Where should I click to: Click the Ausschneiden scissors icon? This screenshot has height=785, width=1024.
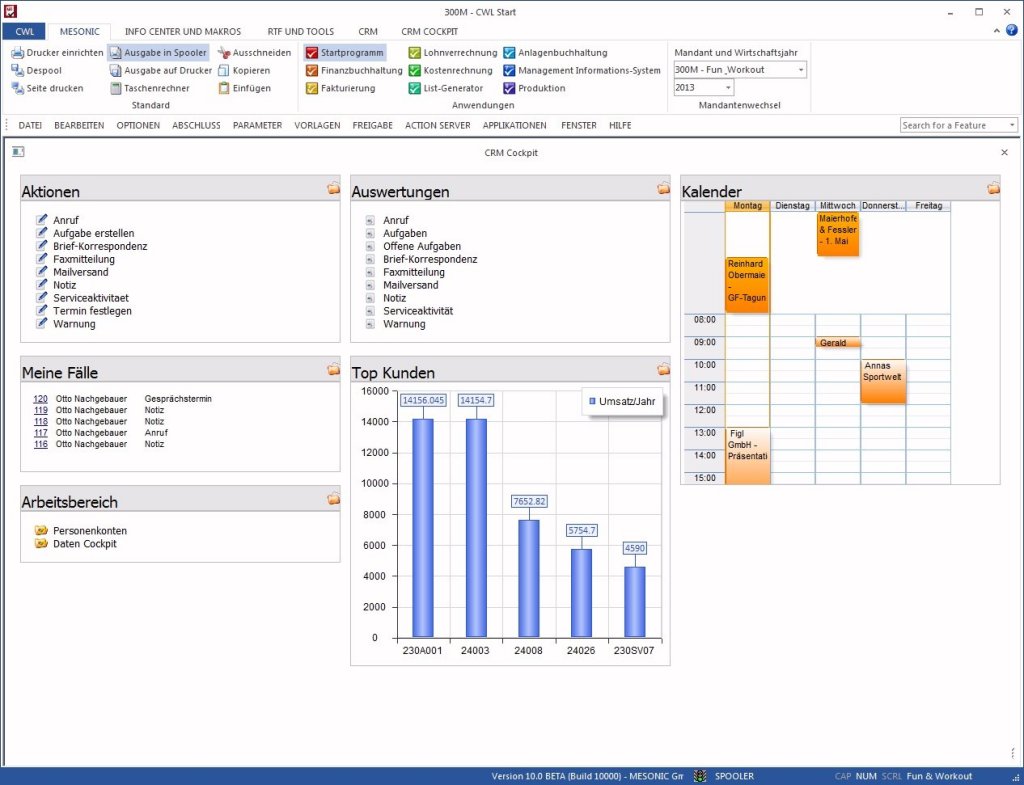(x=224, y=53)
